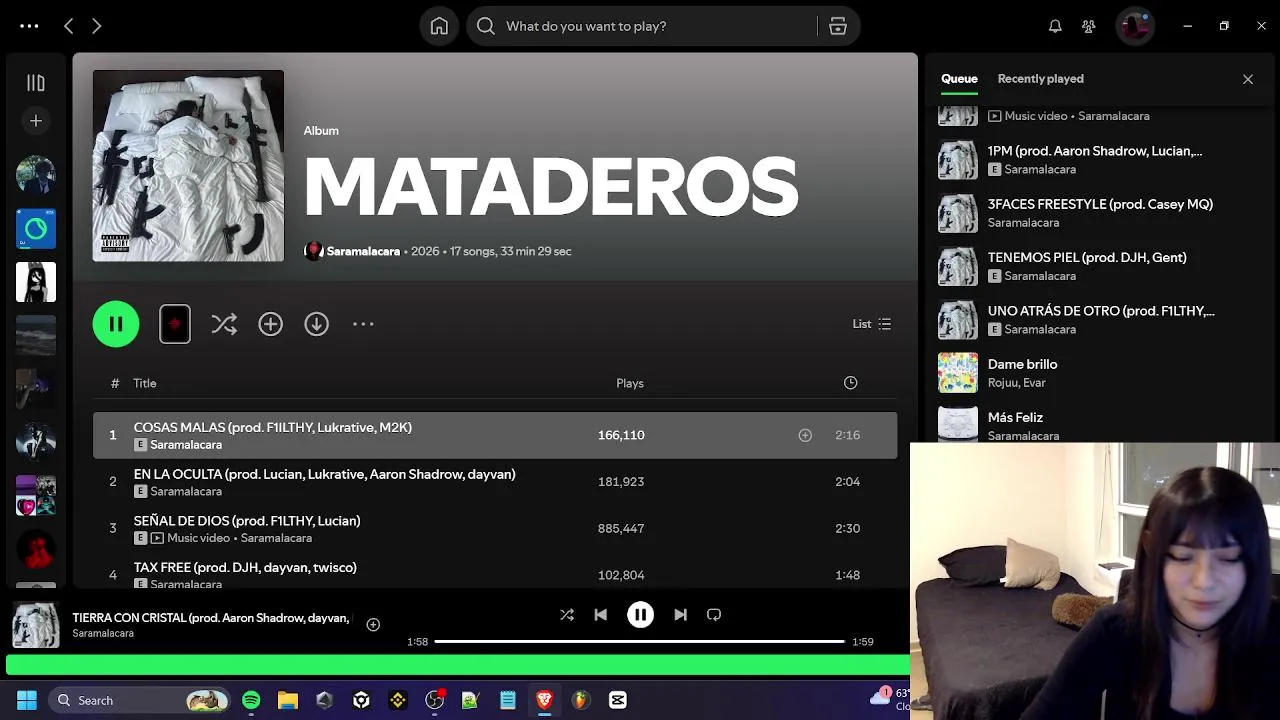Sort by duration clock icon
Screen dimensions: 1280x720
click(850, 383)
